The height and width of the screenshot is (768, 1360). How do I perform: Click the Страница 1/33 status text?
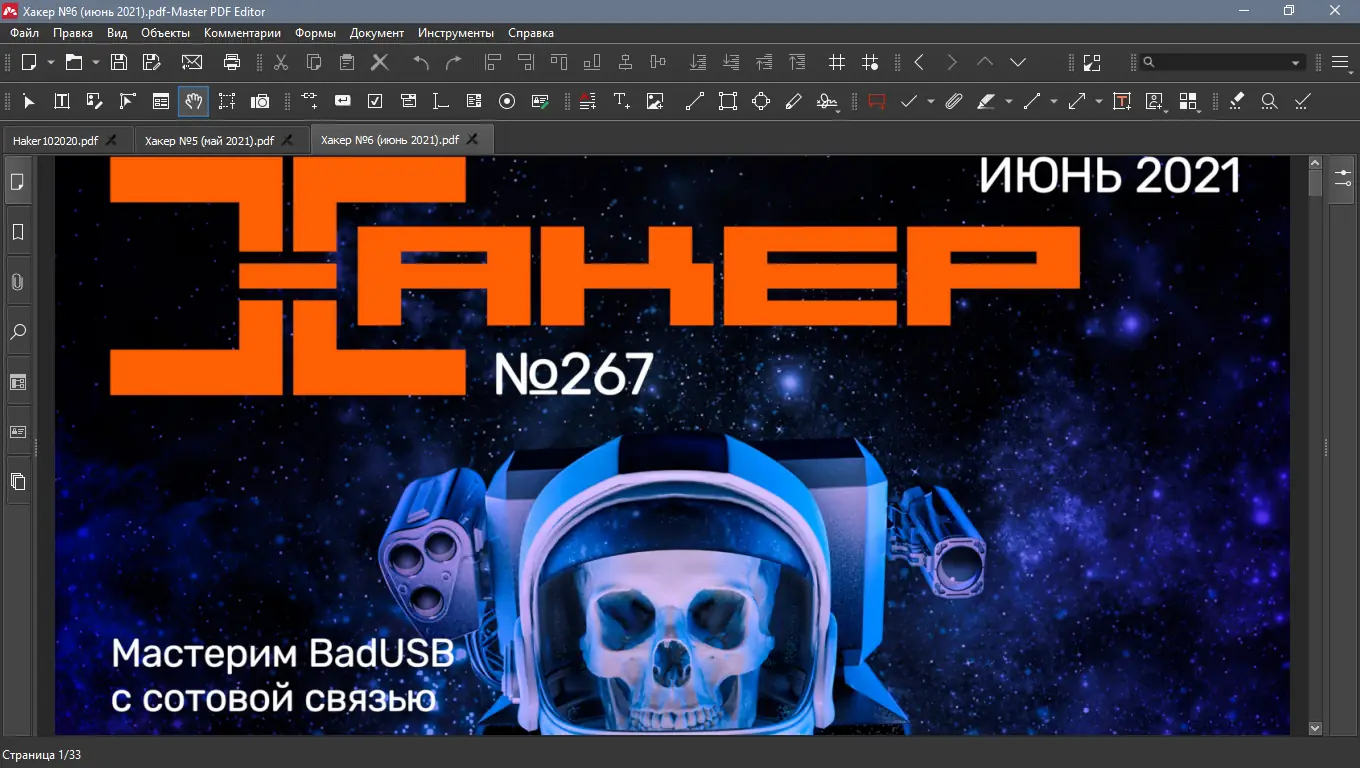click(41, 755)
